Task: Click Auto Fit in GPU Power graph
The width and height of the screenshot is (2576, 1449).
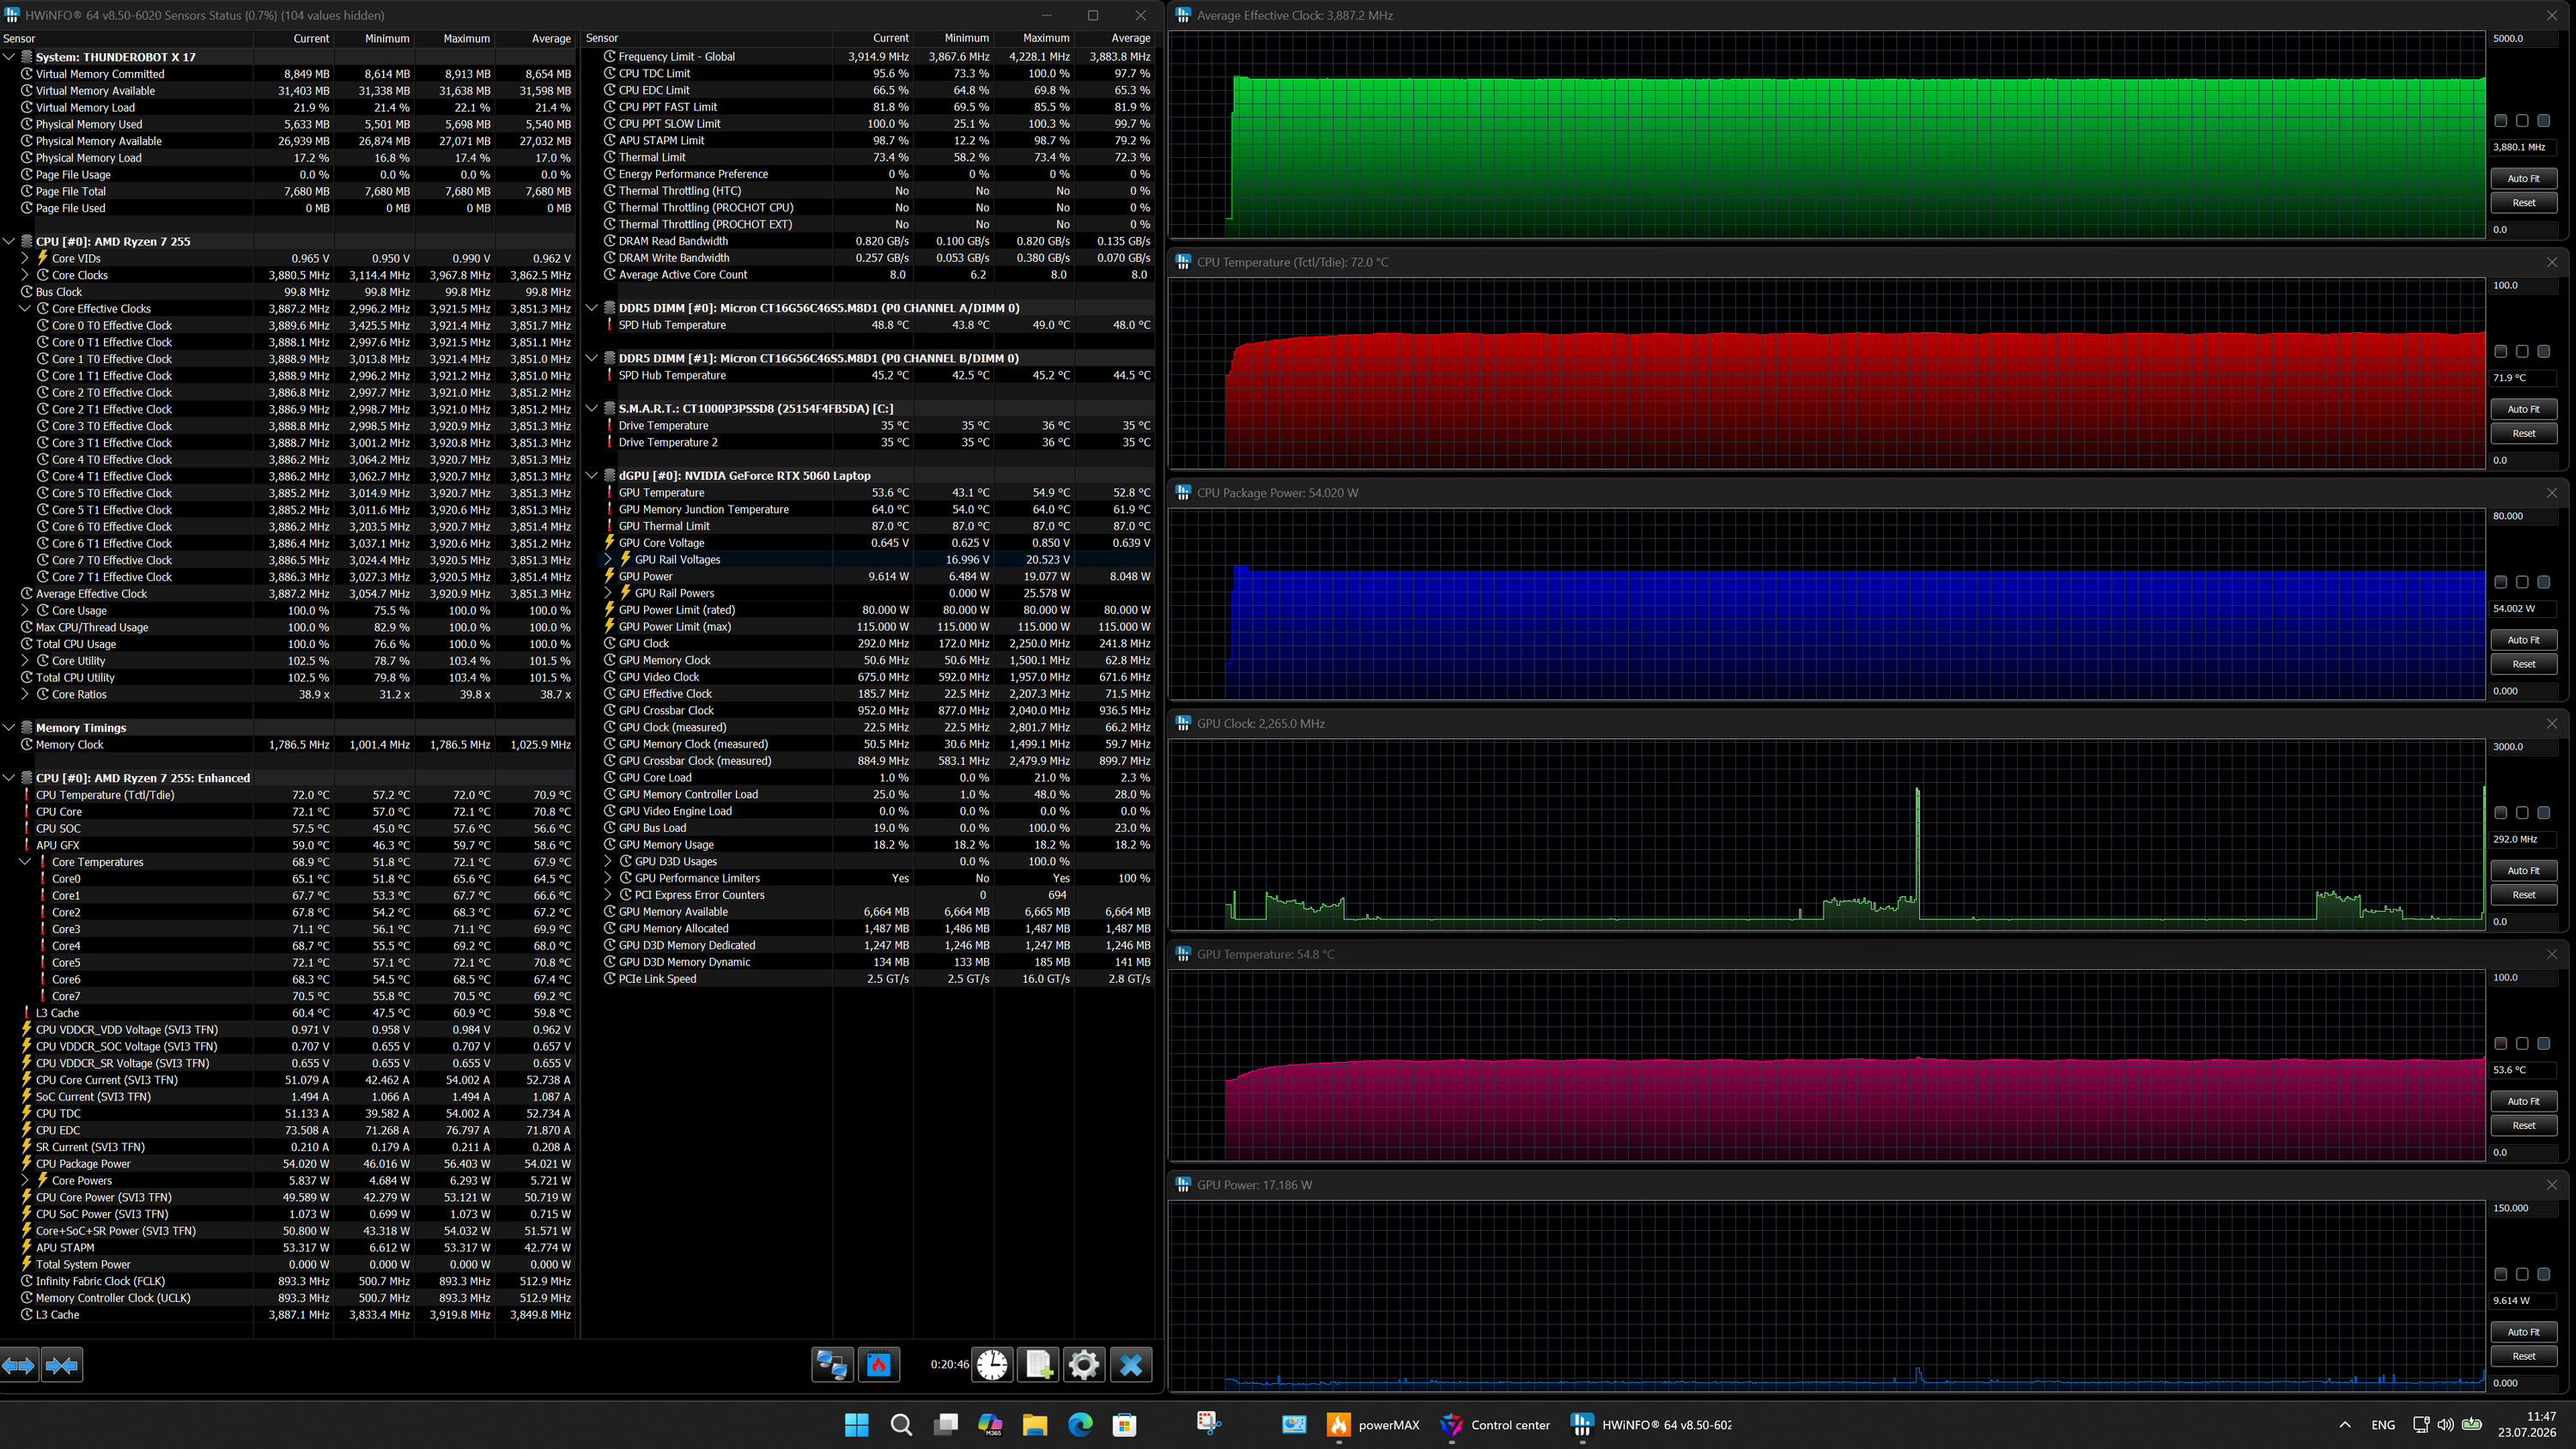Action: point(2523,1332)
